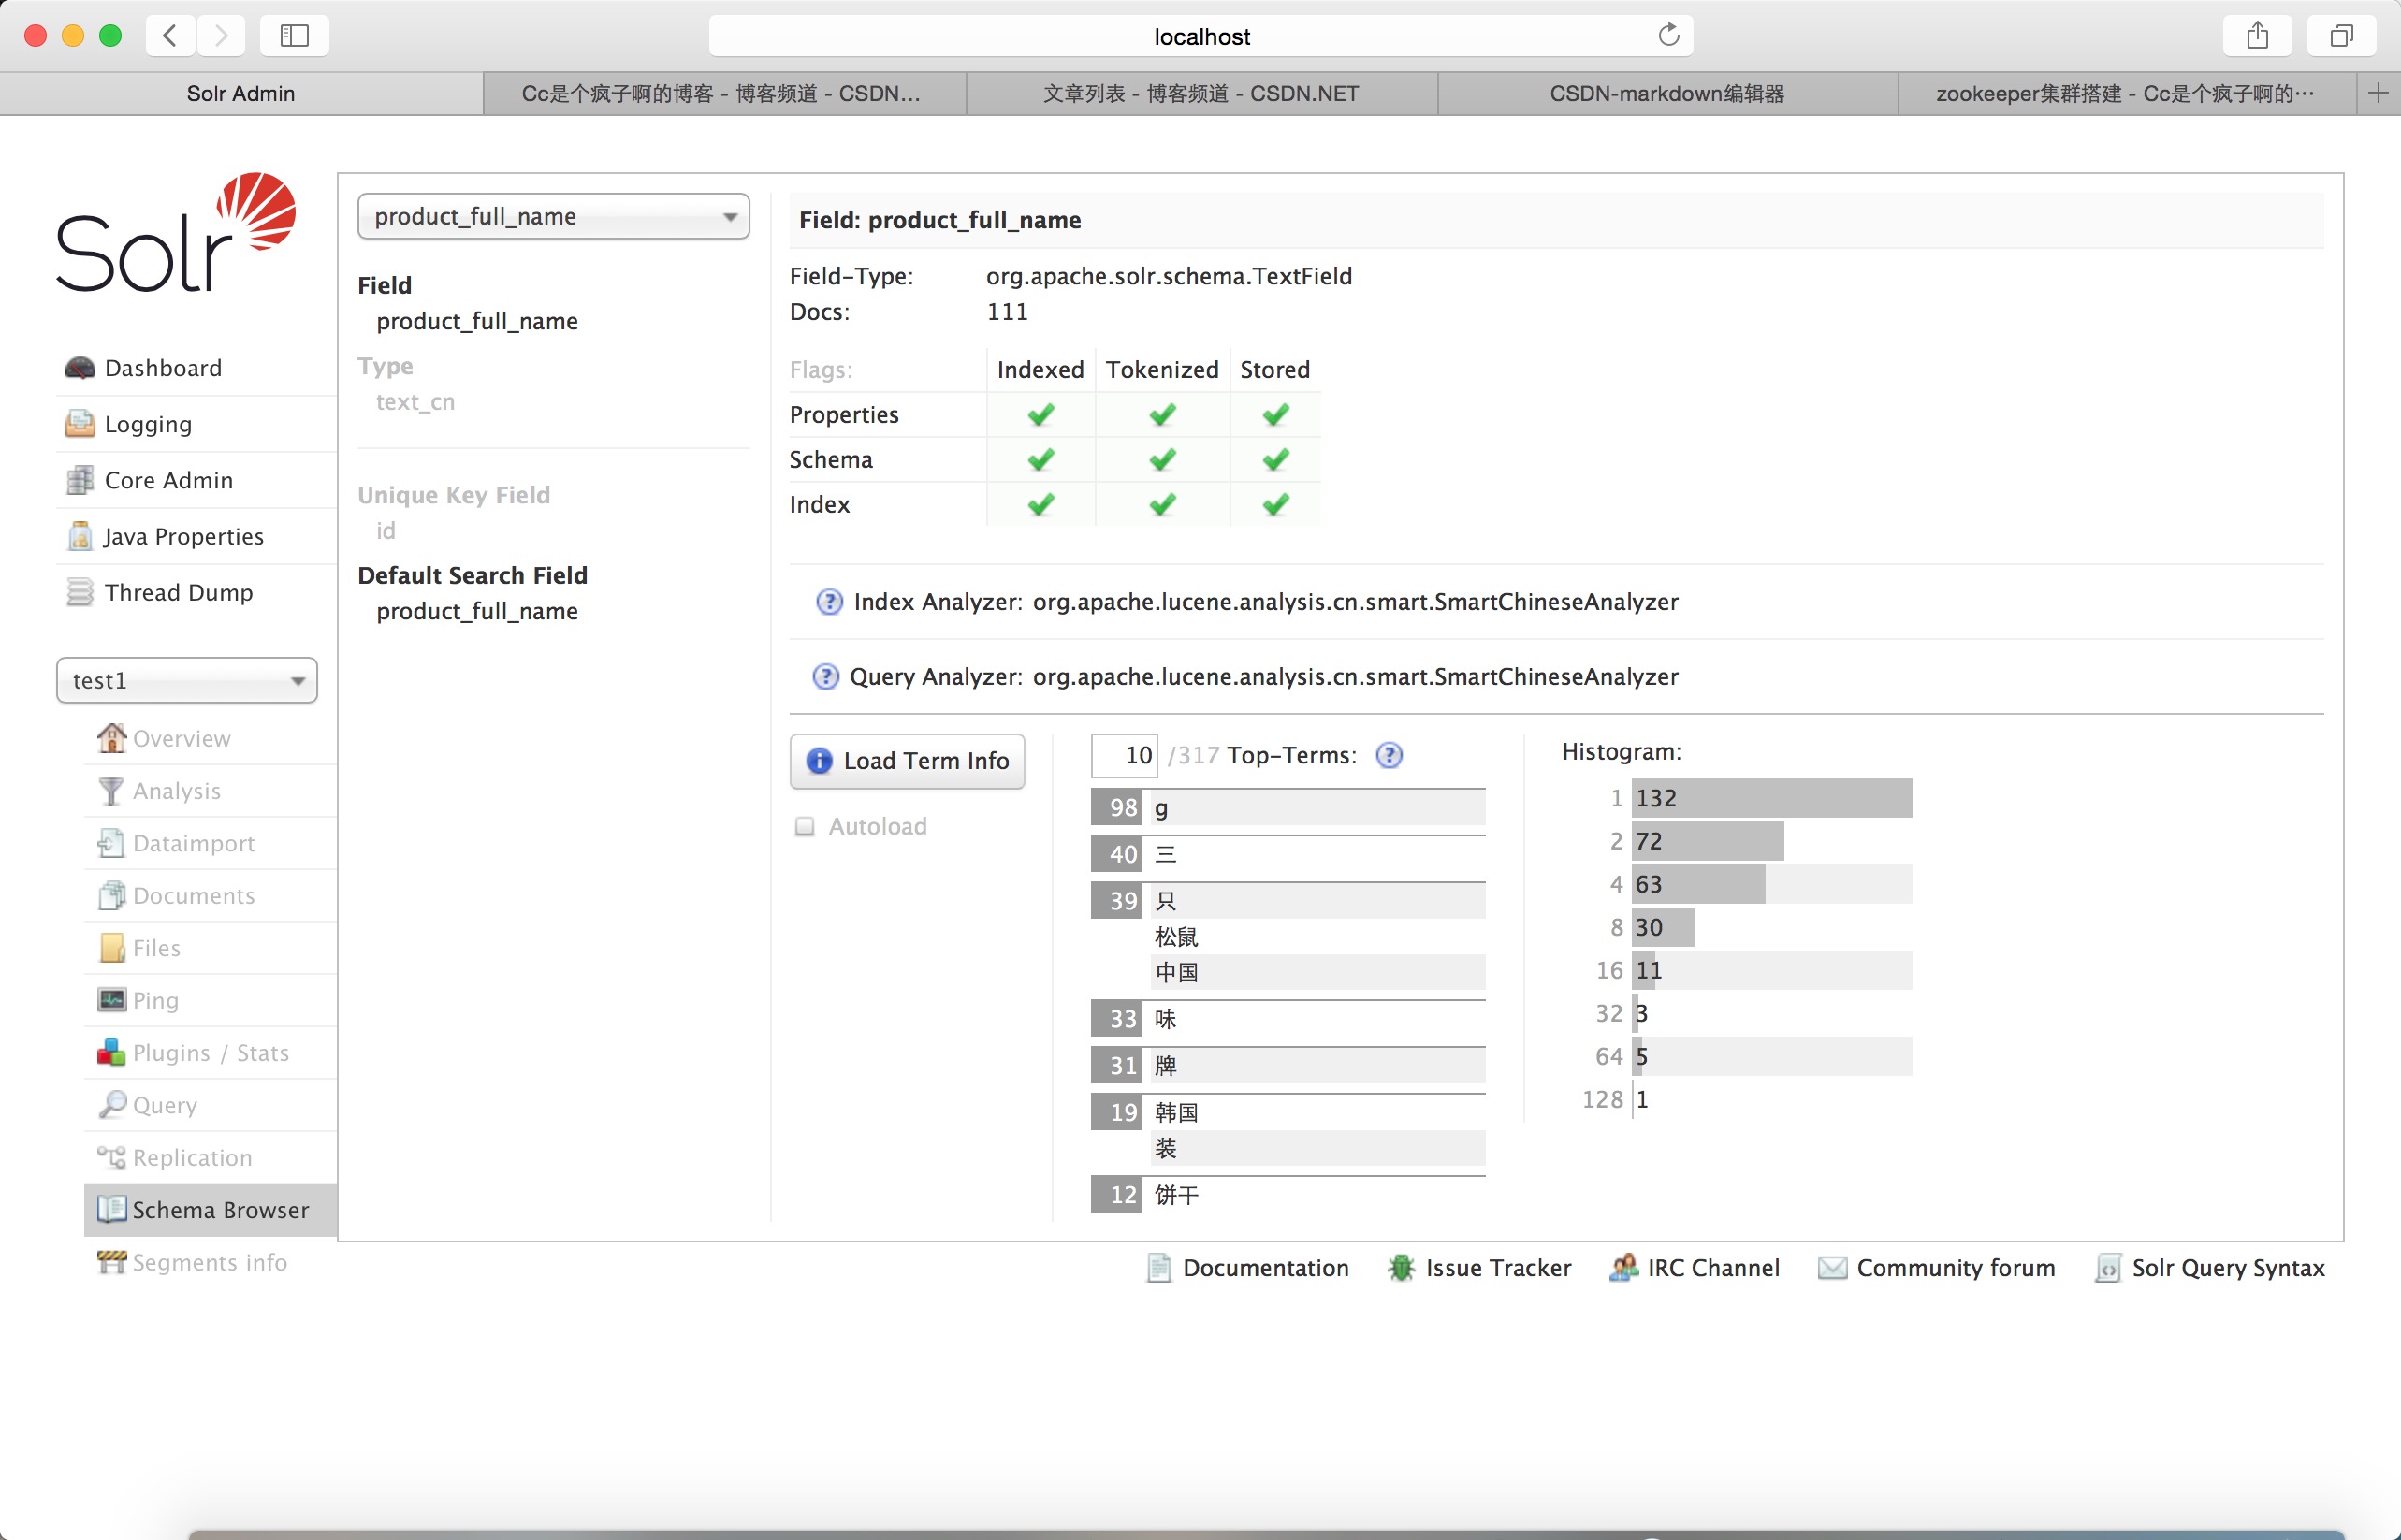Click the Logging icon in sidebar
The width and height of the screenshot is (2401, 1540).
pyautogui.click(x=80, y=422)
